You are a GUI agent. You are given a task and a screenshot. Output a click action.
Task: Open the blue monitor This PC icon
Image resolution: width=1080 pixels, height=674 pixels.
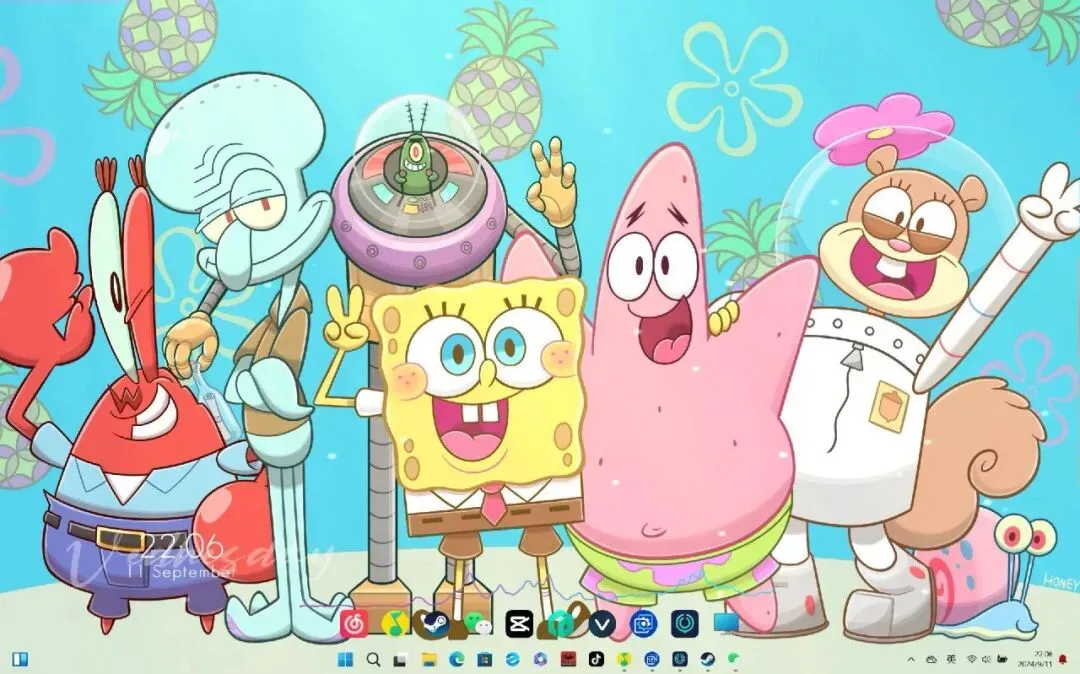tap(726, 623)
